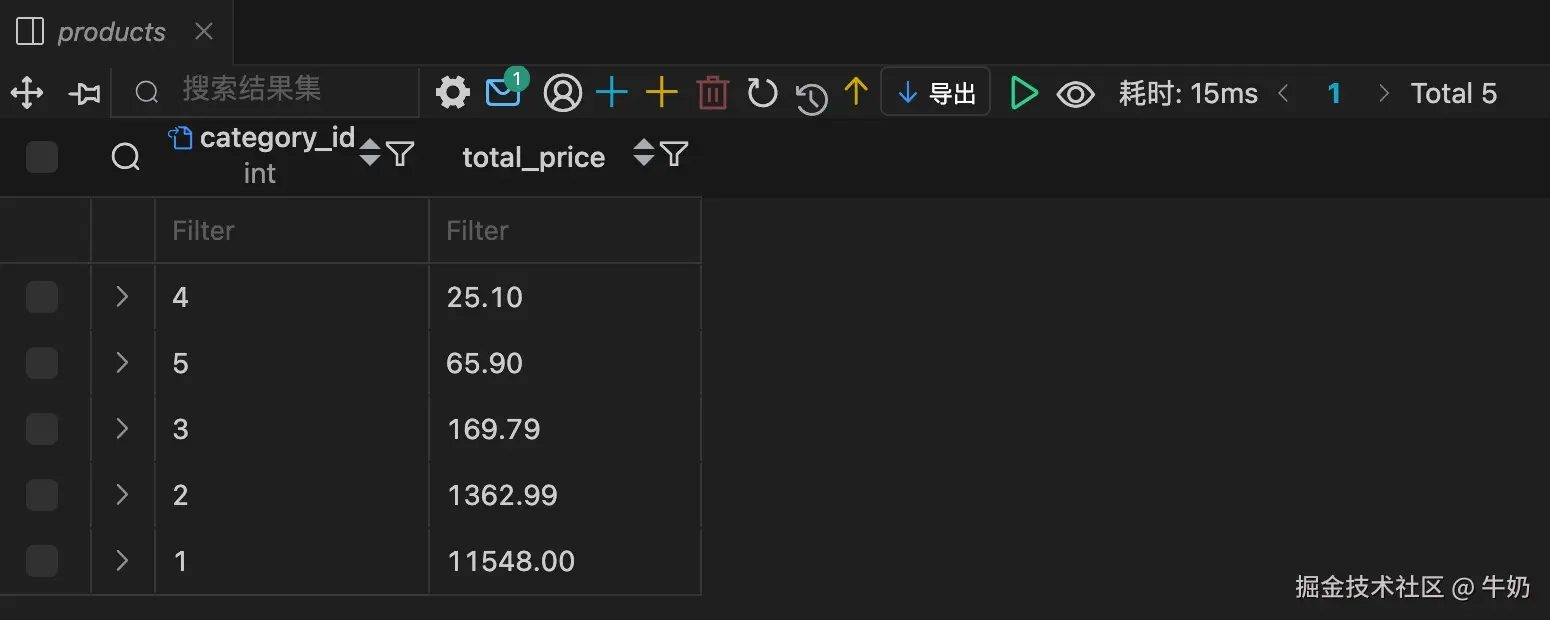The width and height of the screenshot is (1550, 620).
Task: Switch to the products tab
Action: [x=110, y=32]
